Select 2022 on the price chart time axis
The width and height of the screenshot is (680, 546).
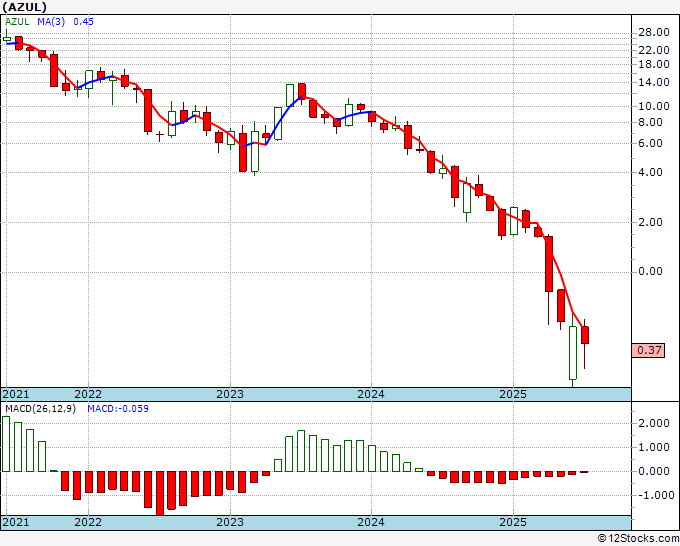(88, 394)
